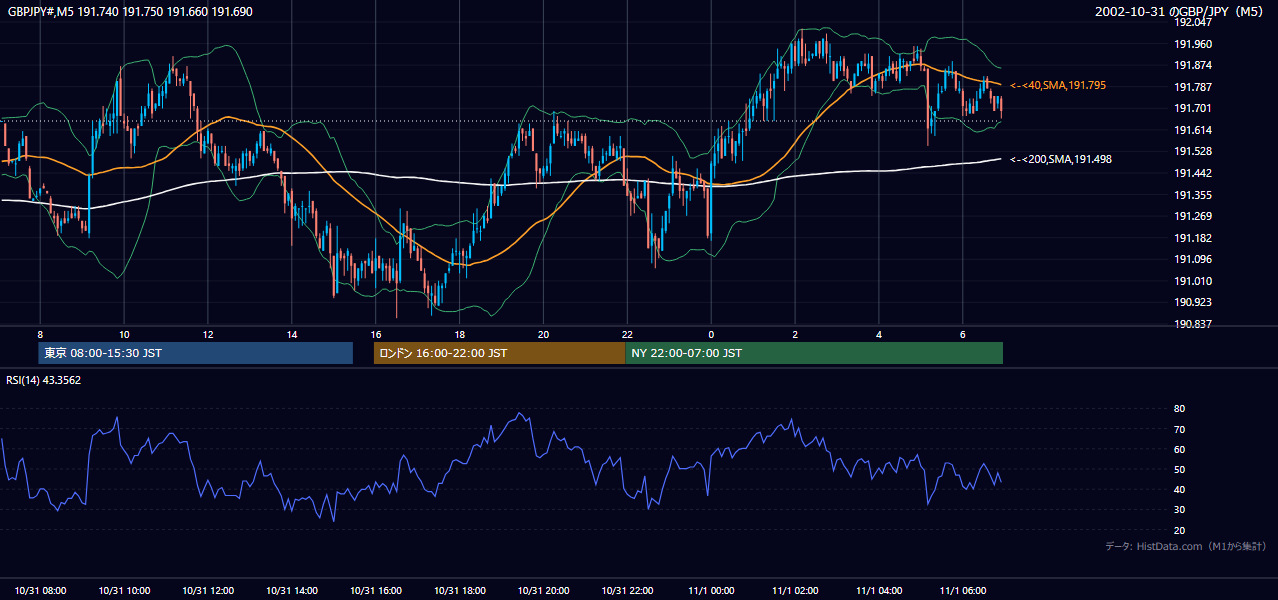Select the 東京 08:00-15:30 JST session bar
Image resolution: width=1278 pixels, height=600 pixels.
(x=196, y=353)
